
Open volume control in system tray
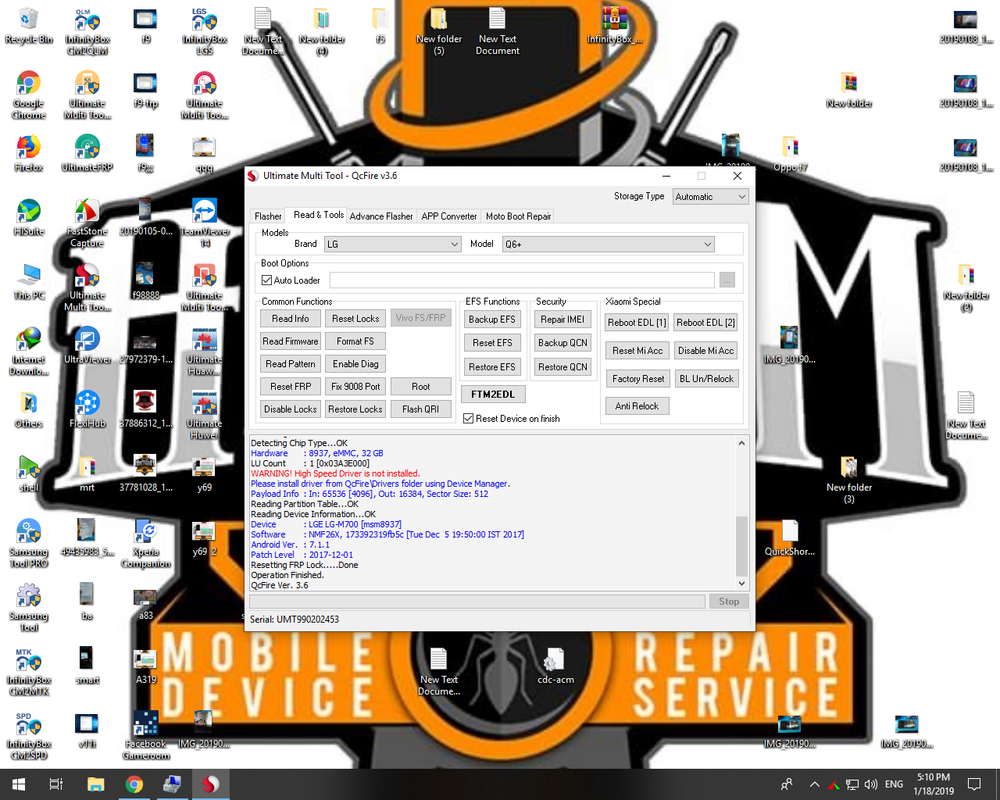871,784
